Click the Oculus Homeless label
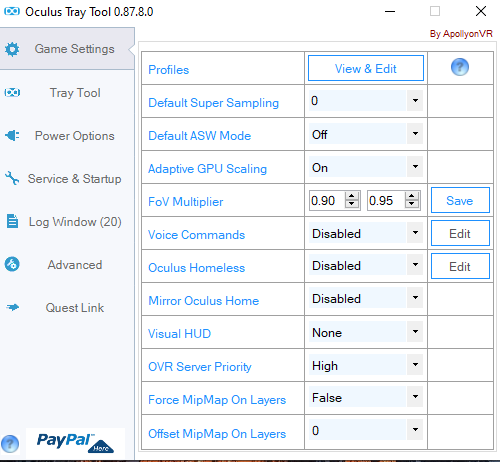This screenshot has width=500, height=462. 196,268
